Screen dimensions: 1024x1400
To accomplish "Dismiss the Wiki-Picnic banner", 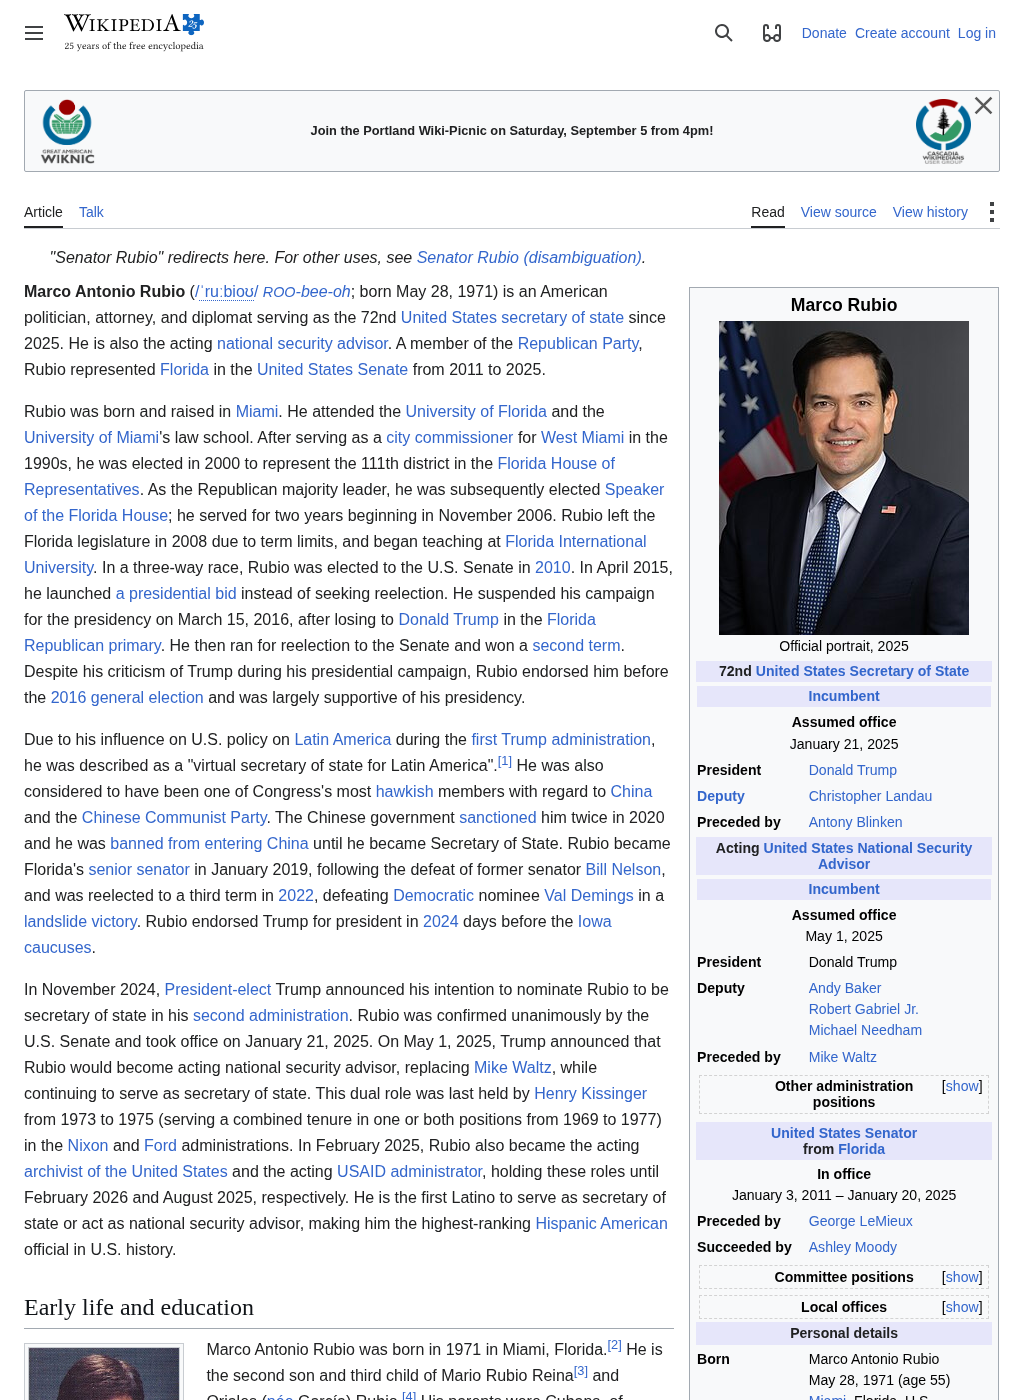I will pyautogui.click(x=983, y=106).
